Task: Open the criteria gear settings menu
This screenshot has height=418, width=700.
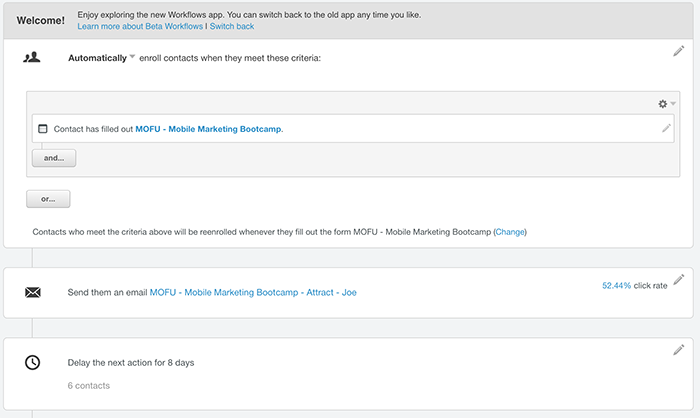Action: (x=662, y=104)
